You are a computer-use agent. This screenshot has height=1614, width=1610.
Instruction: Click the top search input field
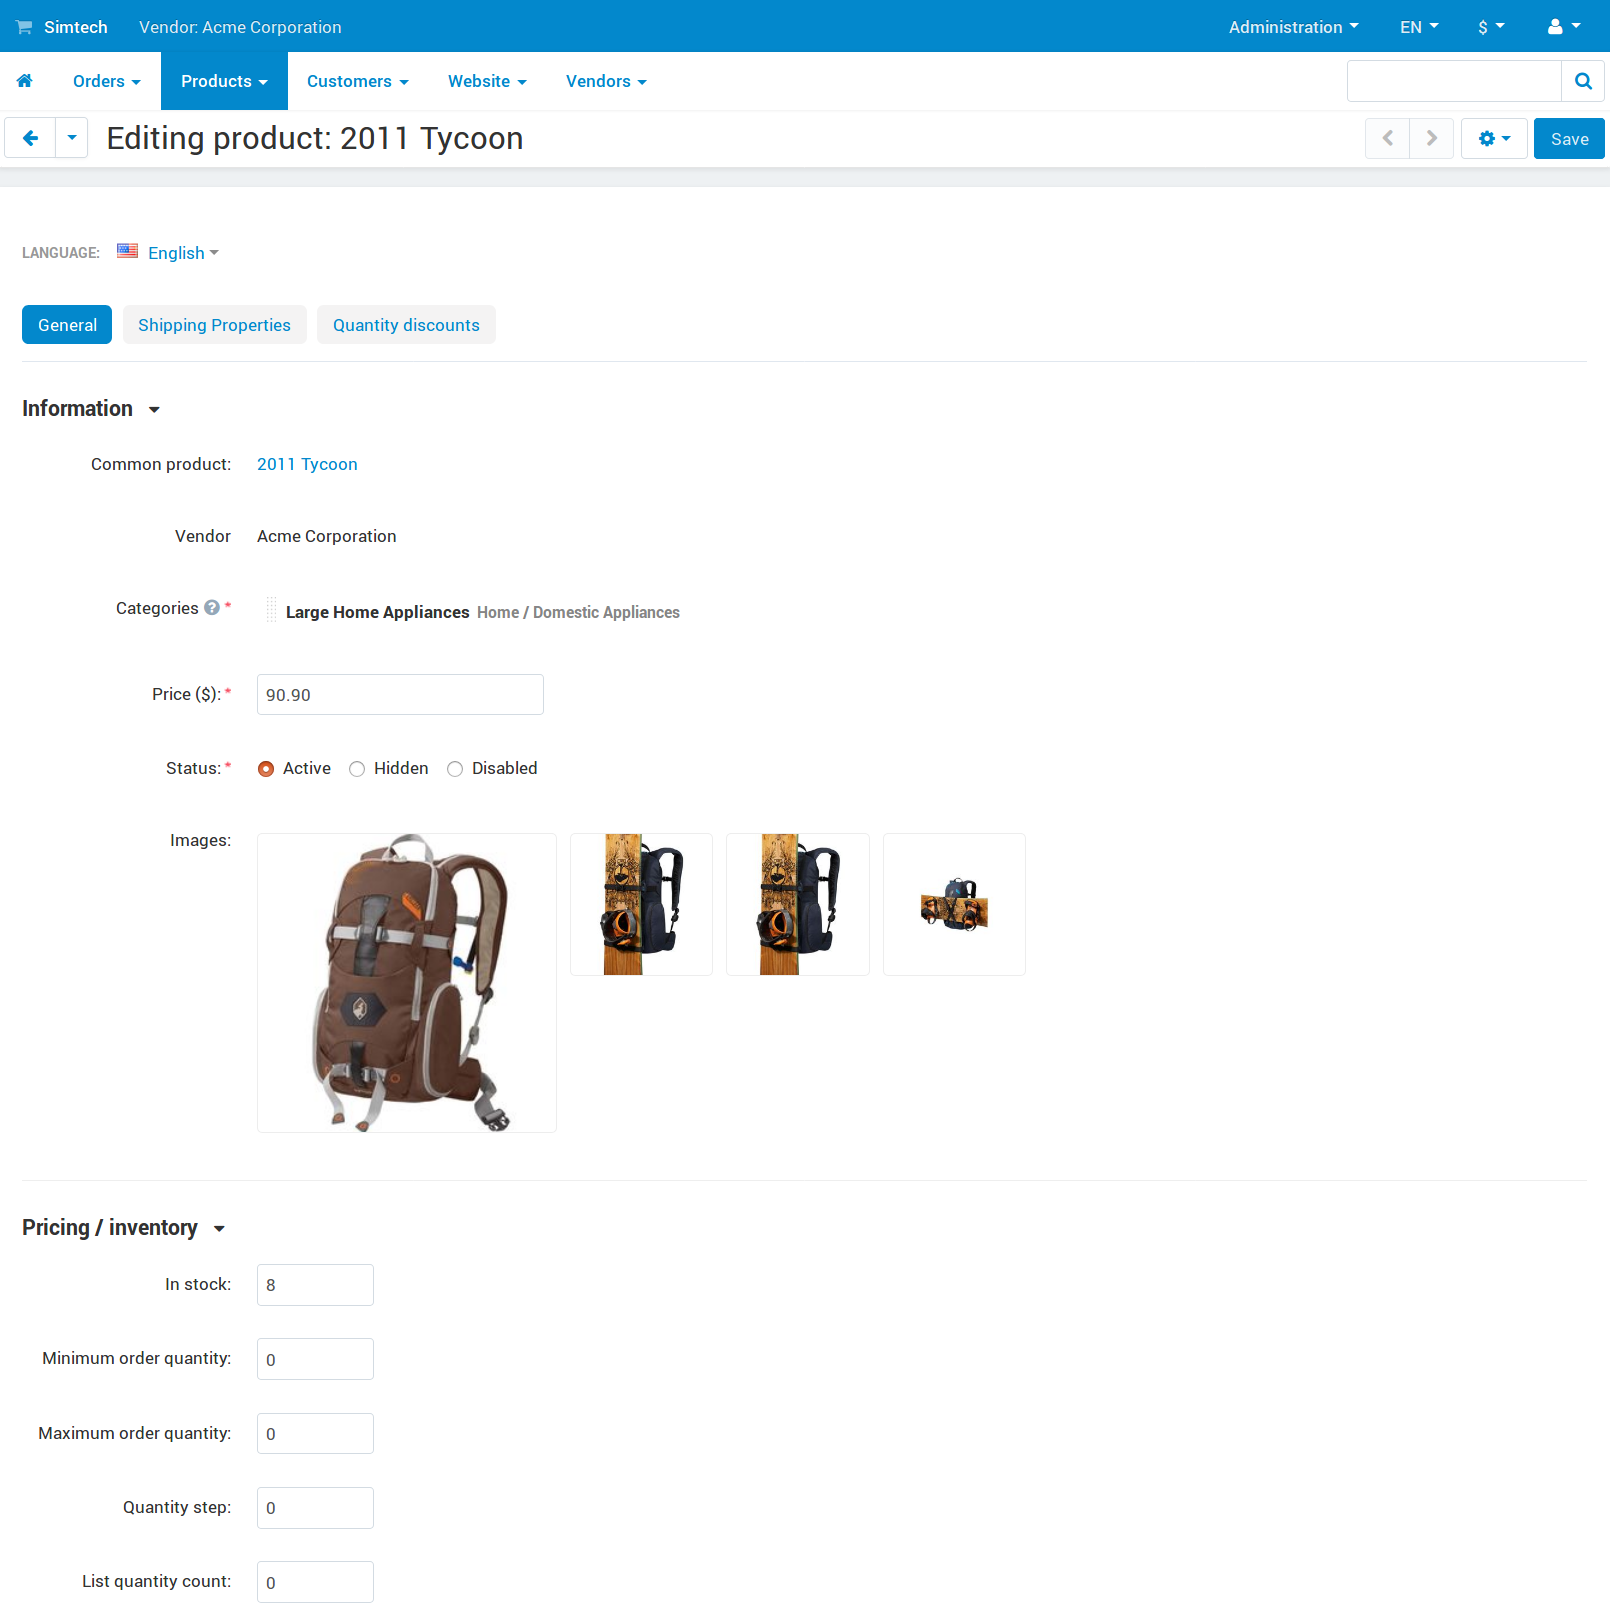1454,81
